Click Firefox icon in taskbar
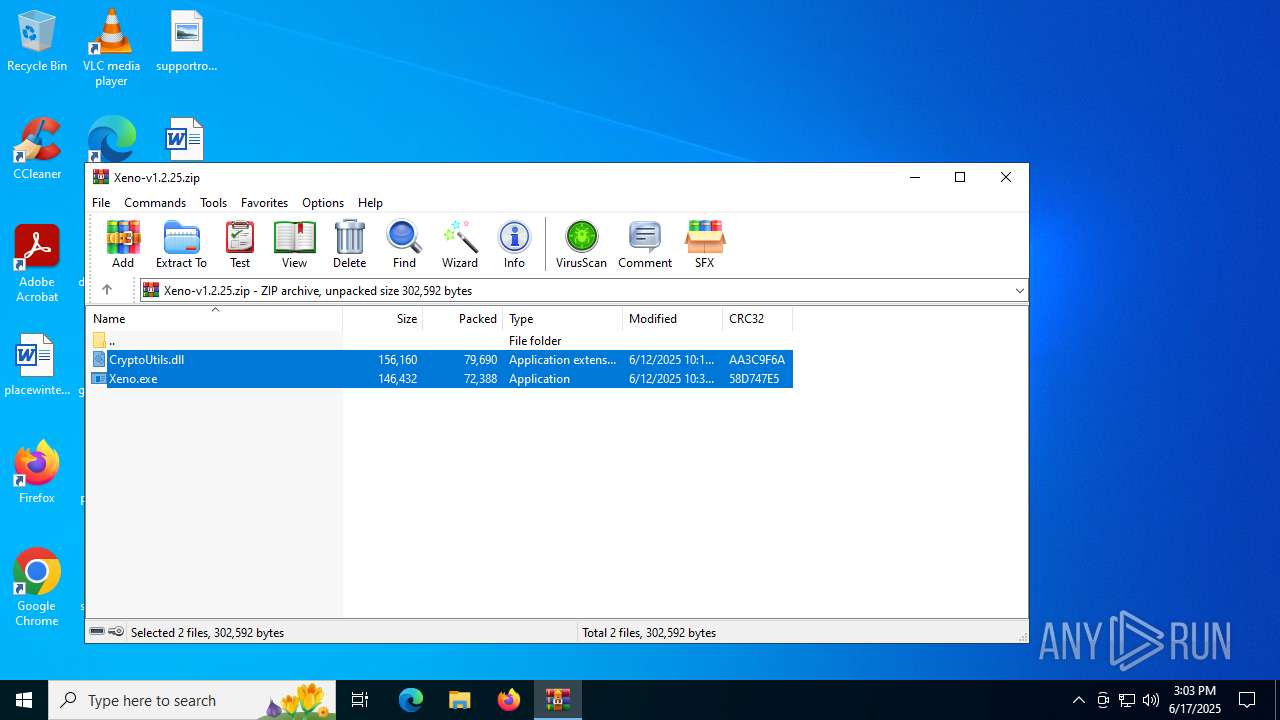 click(509, 700)
